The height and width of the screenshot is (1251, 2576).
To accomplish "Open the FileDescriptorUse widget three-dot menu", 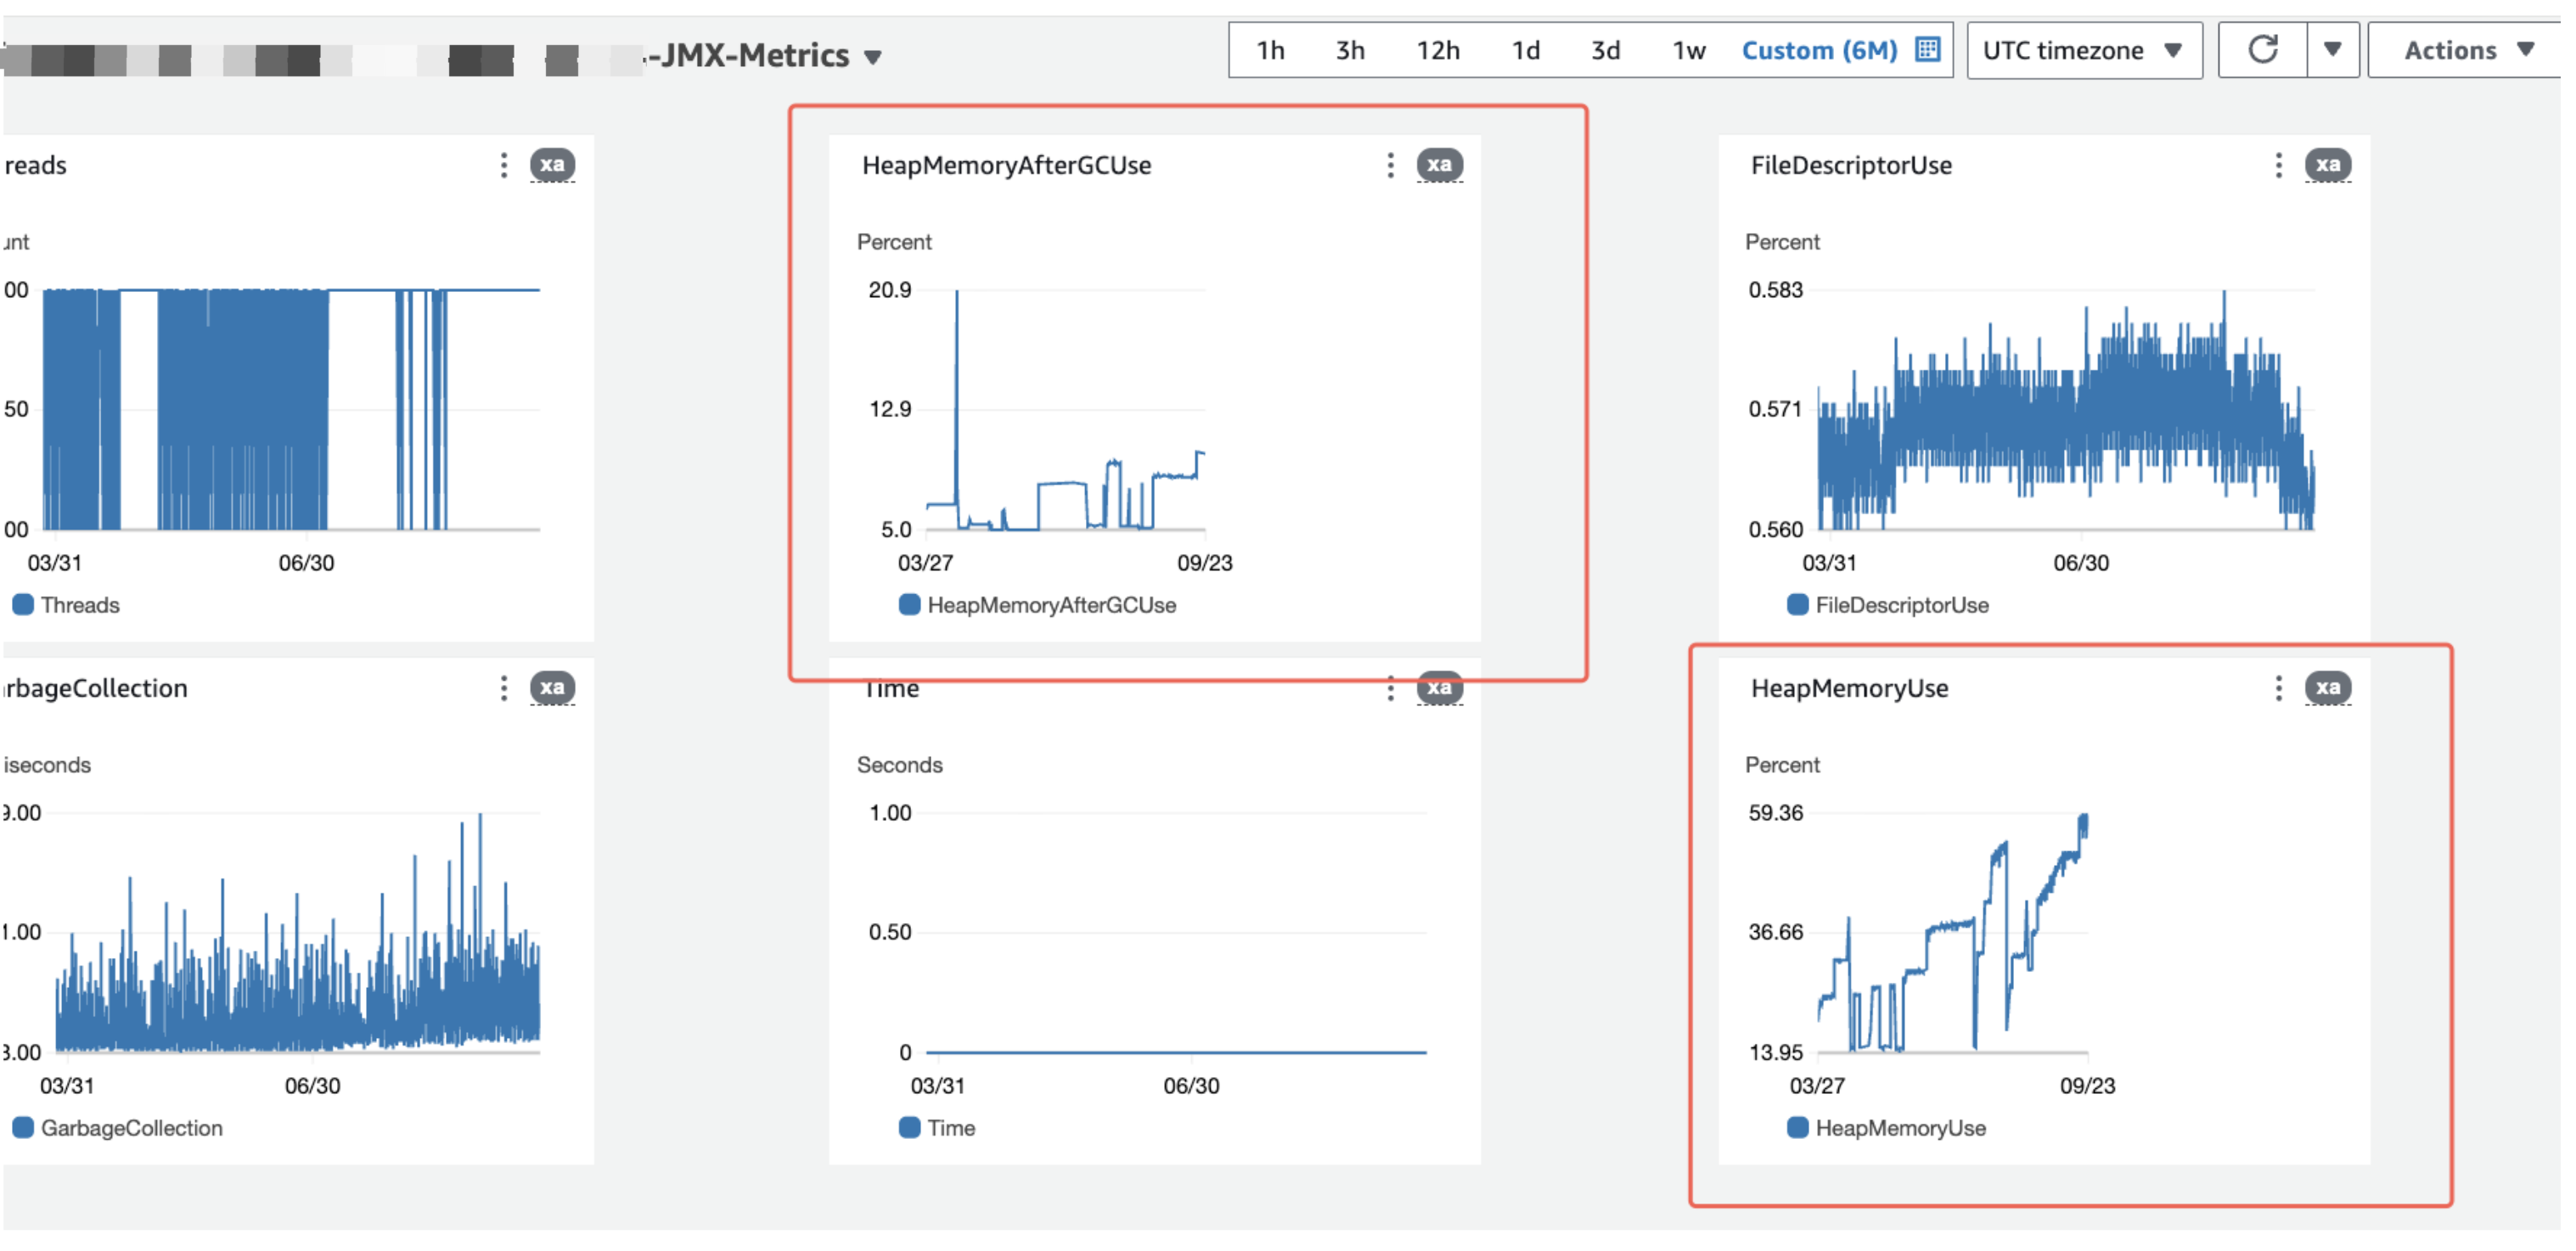I will pos(2278,165).
